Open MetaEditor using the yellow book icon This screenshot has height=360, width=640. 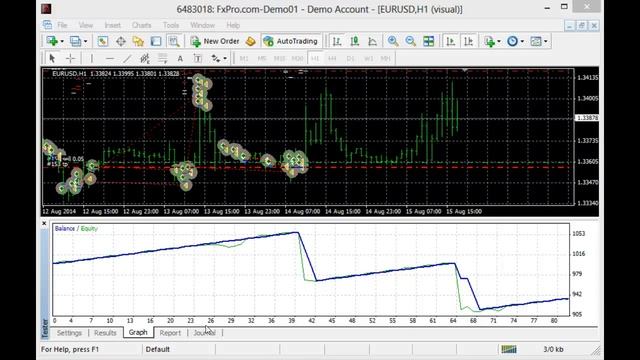click(x=251, y=41)
